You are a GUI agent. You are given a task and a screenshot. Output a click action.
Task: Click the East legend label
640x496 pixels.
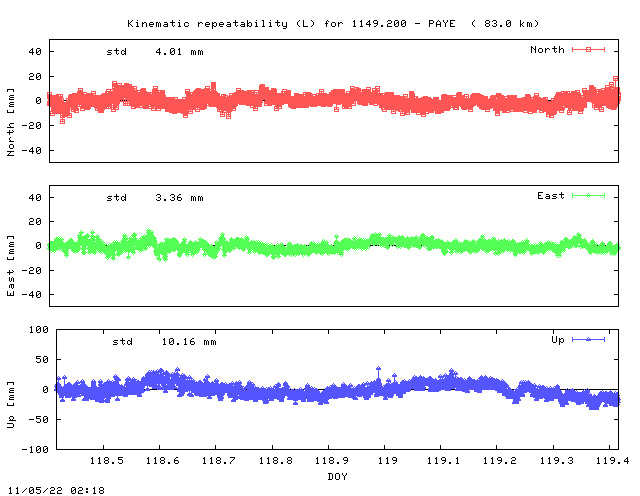point(551,196)
